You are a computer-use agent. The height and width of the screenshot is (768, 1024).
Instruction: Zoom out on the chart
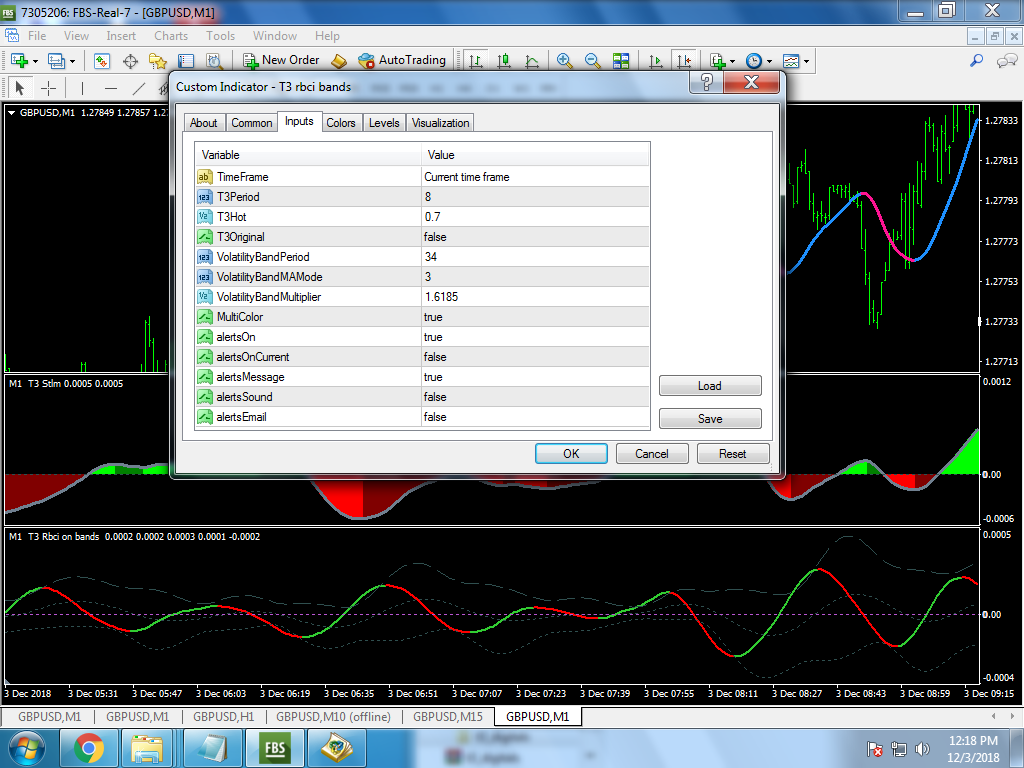click(x=592, y=61)
